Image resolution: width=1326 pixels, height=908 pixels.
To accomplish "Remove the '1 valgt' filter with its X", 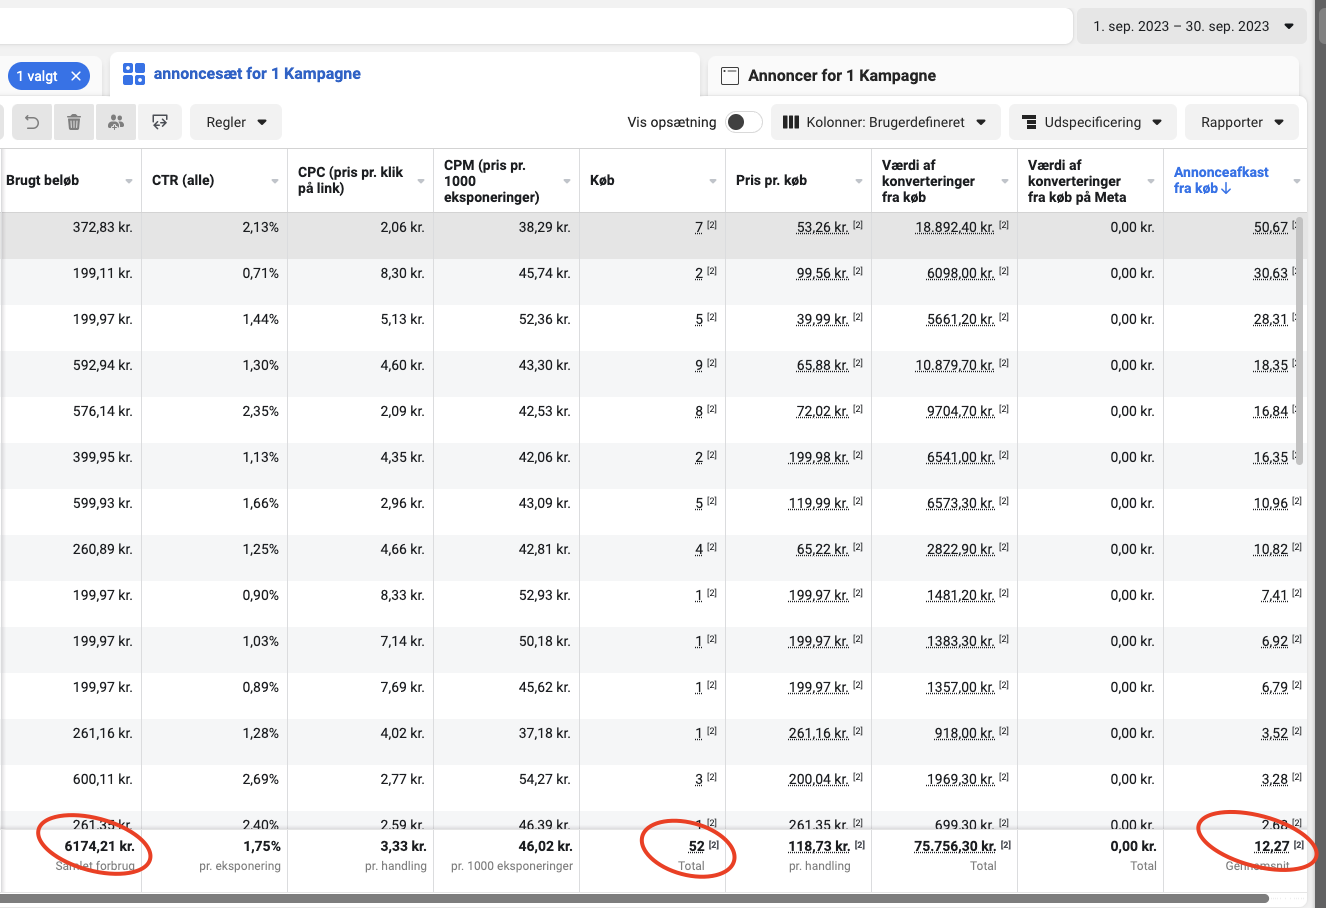I will point(75,76).
